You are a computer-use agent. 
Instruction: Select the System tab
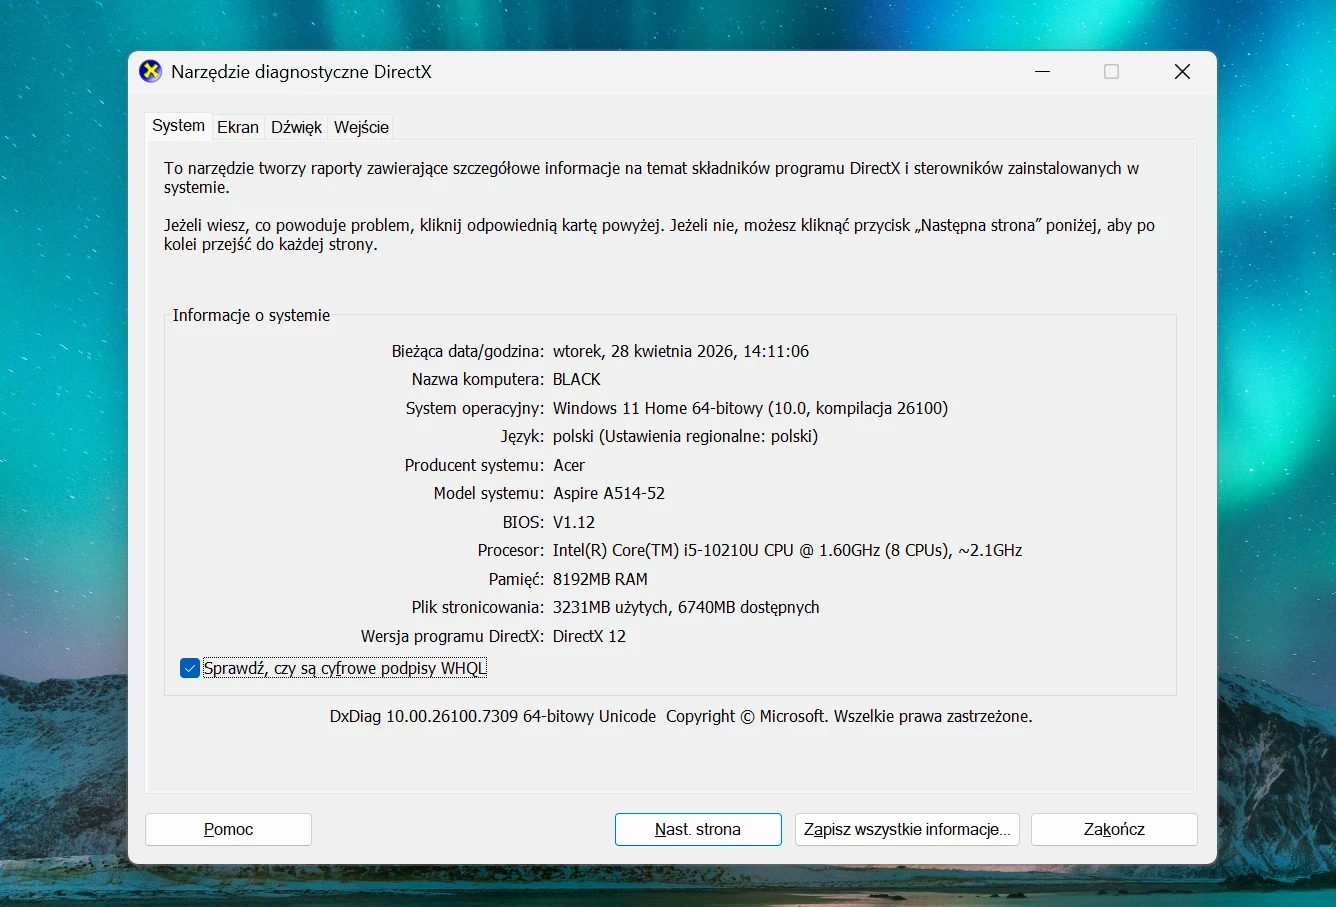coord(178,126)
